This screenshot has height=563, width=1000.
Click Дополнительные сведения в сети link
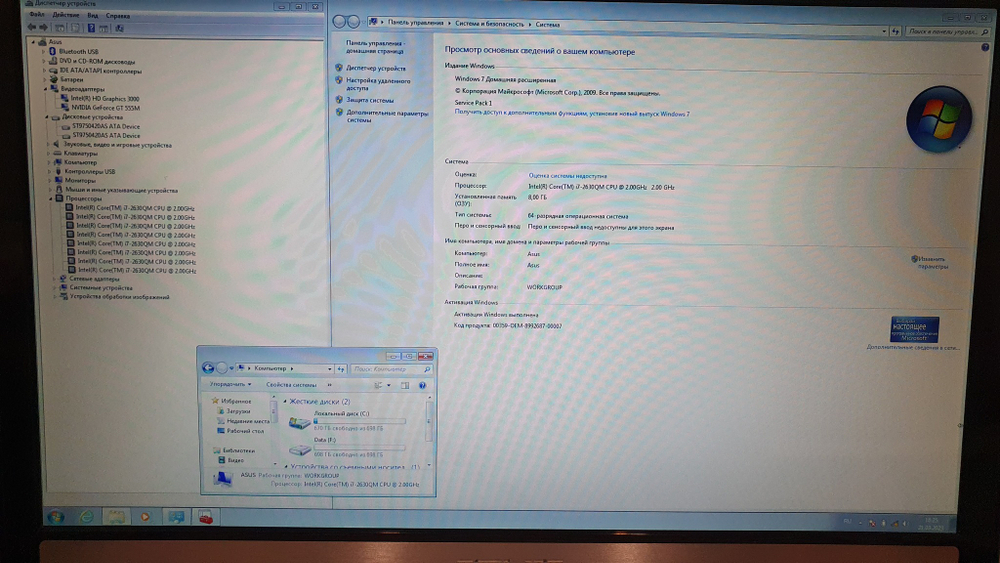[913, 347]
